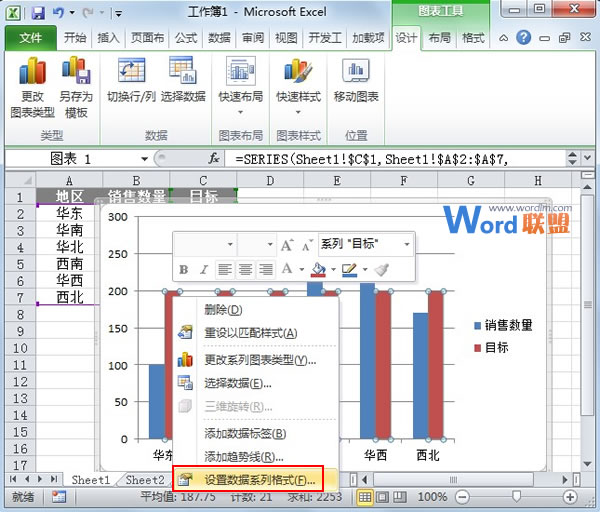Click macro record icon in status bar

click(59, 497)
